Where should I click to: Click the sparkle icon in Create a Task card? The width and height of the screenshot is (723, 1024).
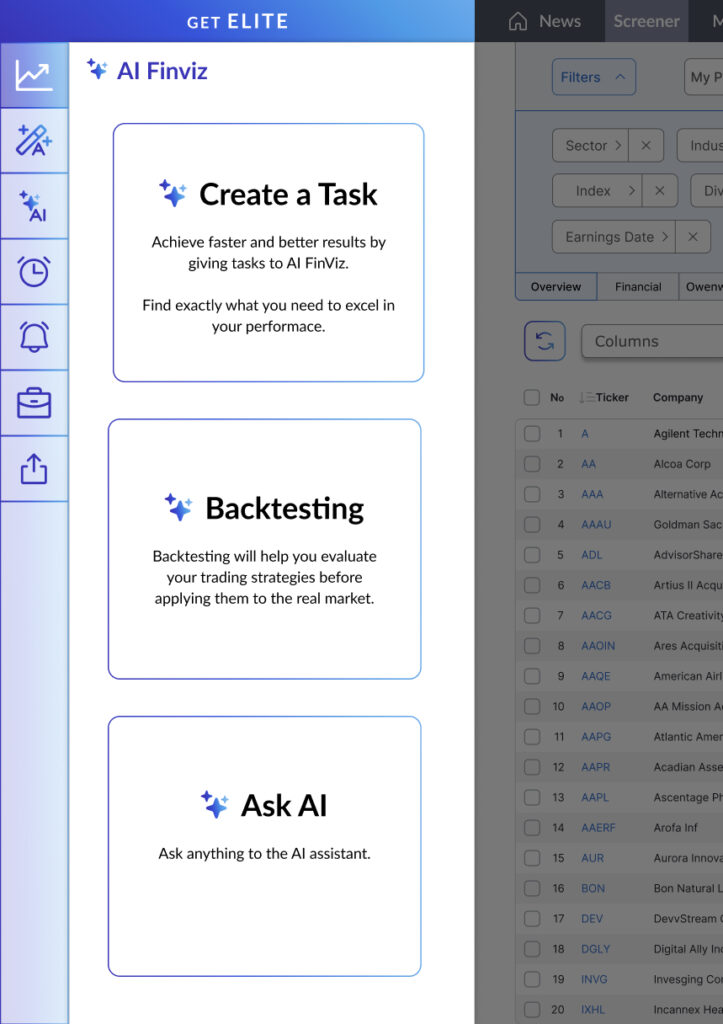(173, 193)
